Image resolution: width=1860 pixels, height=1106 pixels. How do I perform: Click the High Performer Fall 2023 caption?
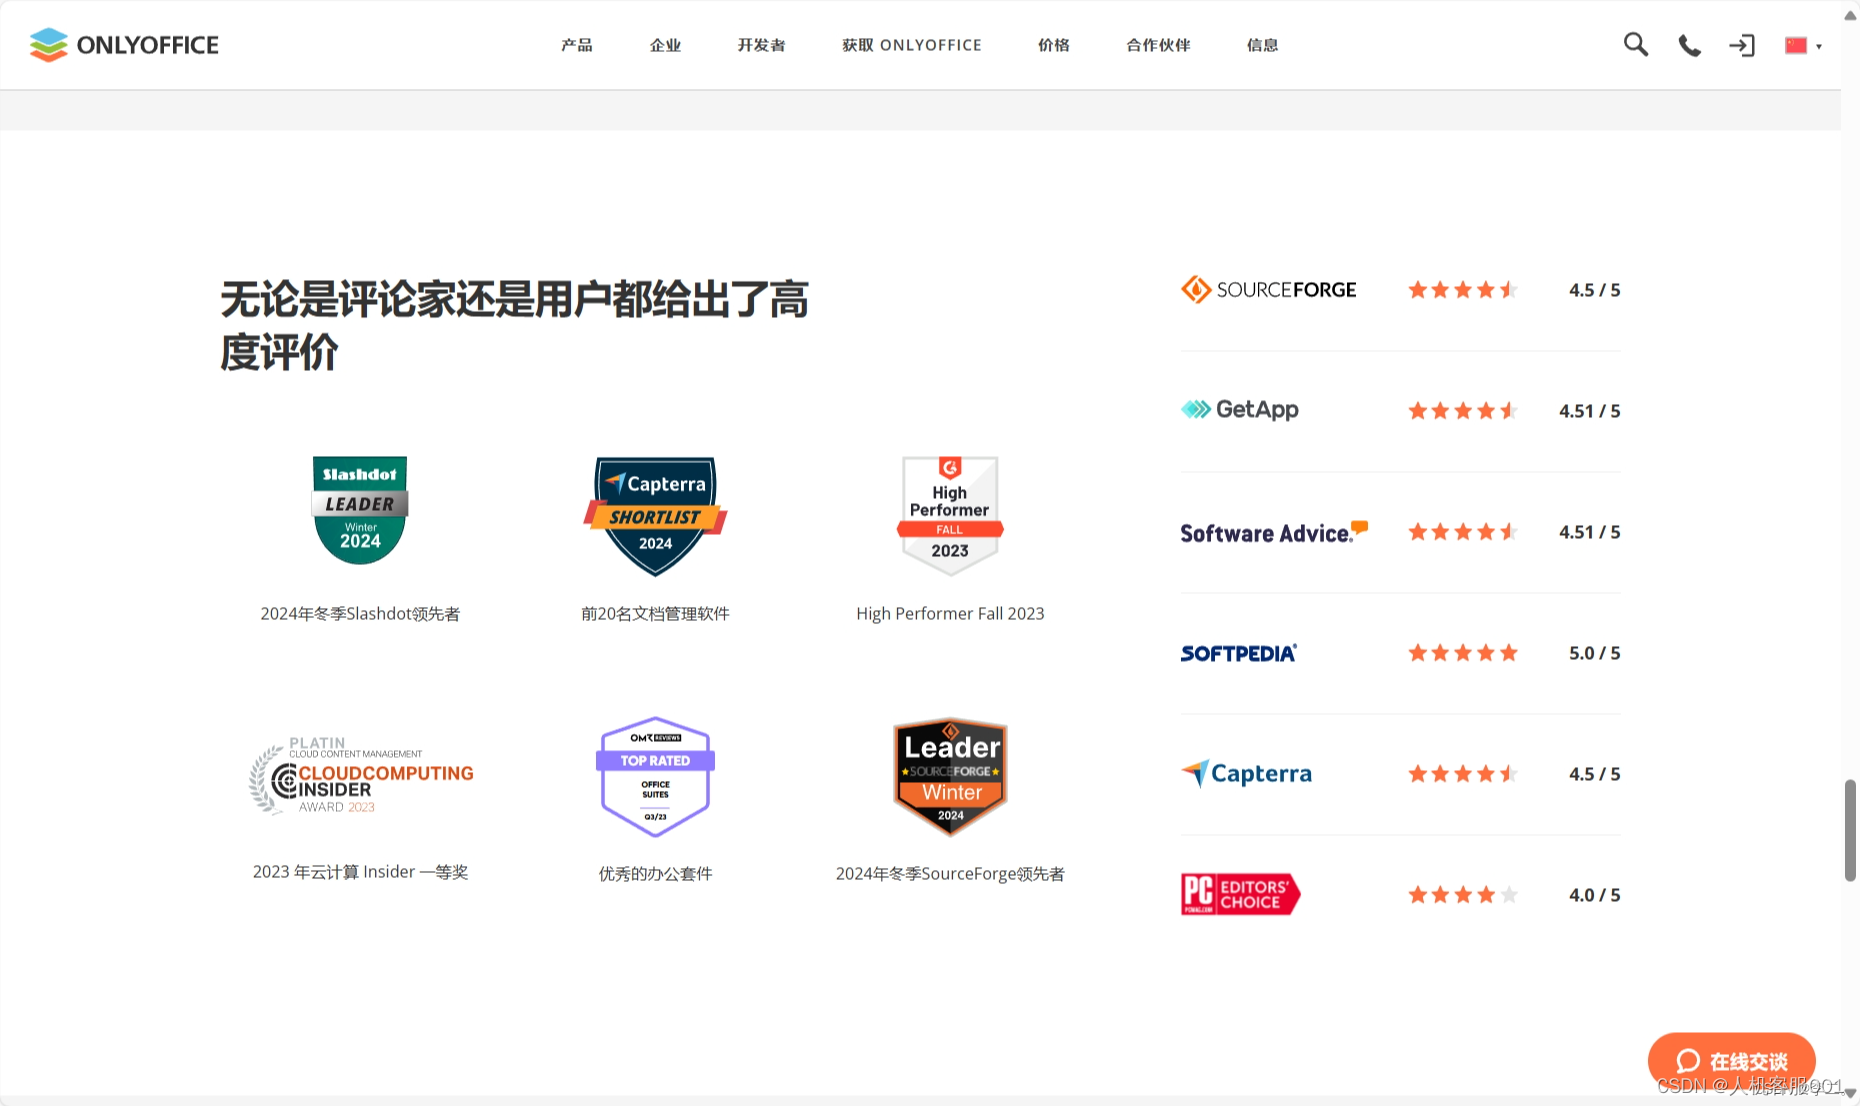pyautogui.click(x=950, y=614)
